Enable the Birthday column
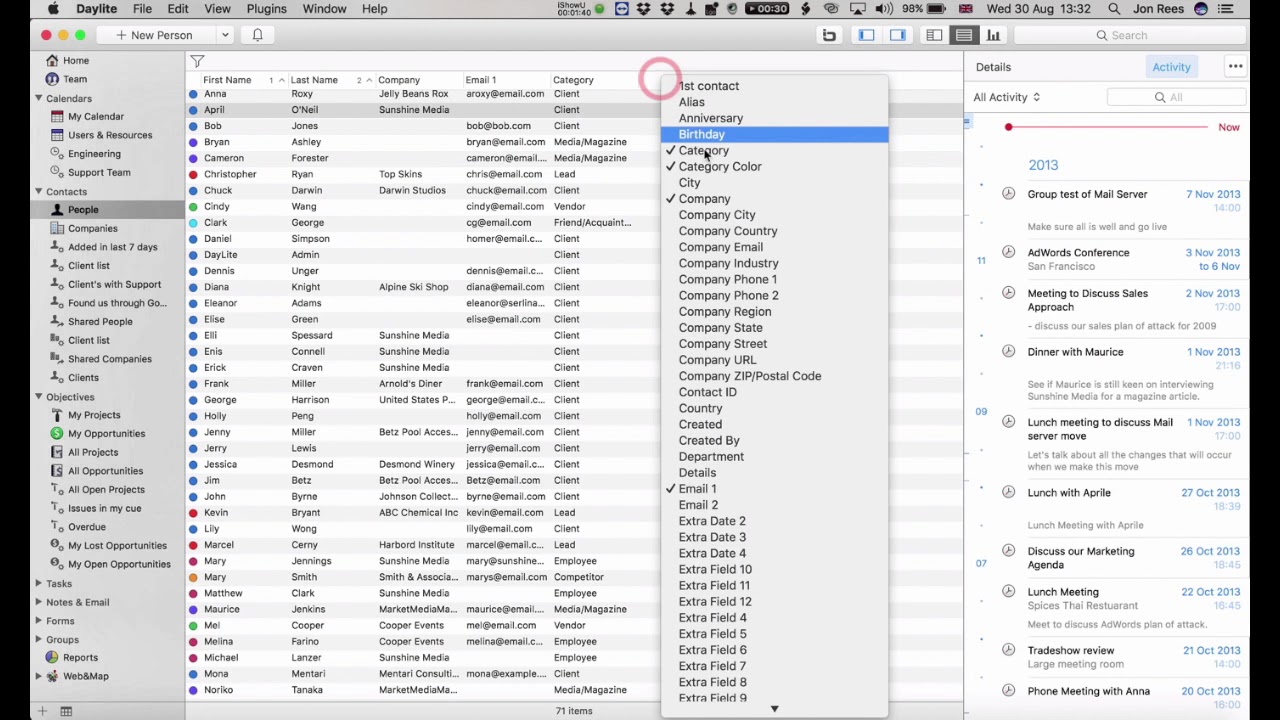 (773, 134)
